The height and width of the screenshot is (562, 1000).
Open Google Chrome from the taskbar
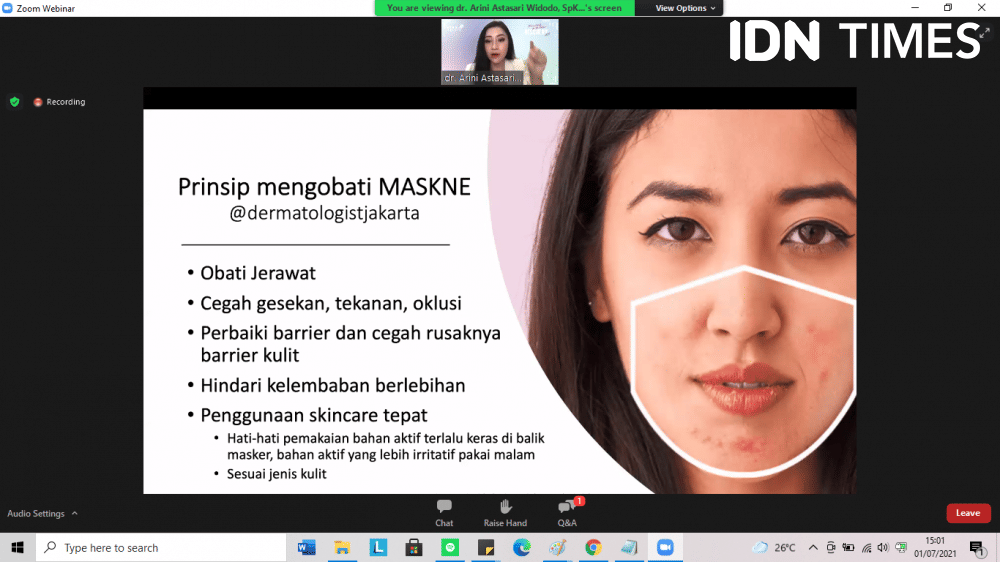pos(593,548)
